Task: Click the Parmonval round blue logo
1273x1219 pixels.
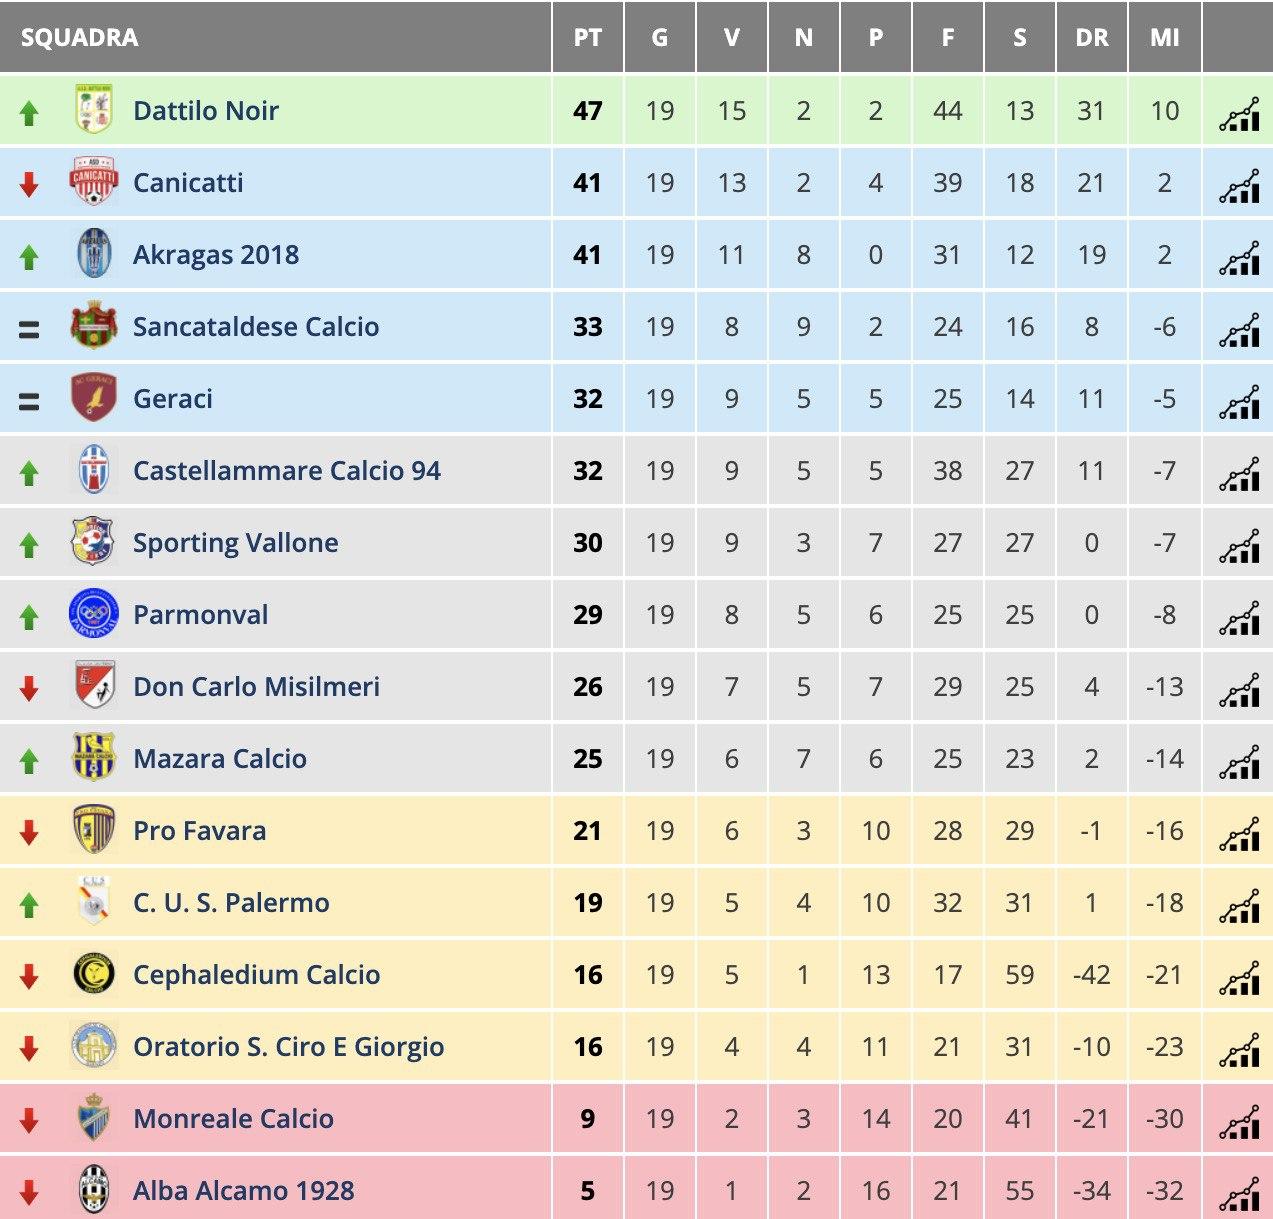Action: [x=94, y=614]
